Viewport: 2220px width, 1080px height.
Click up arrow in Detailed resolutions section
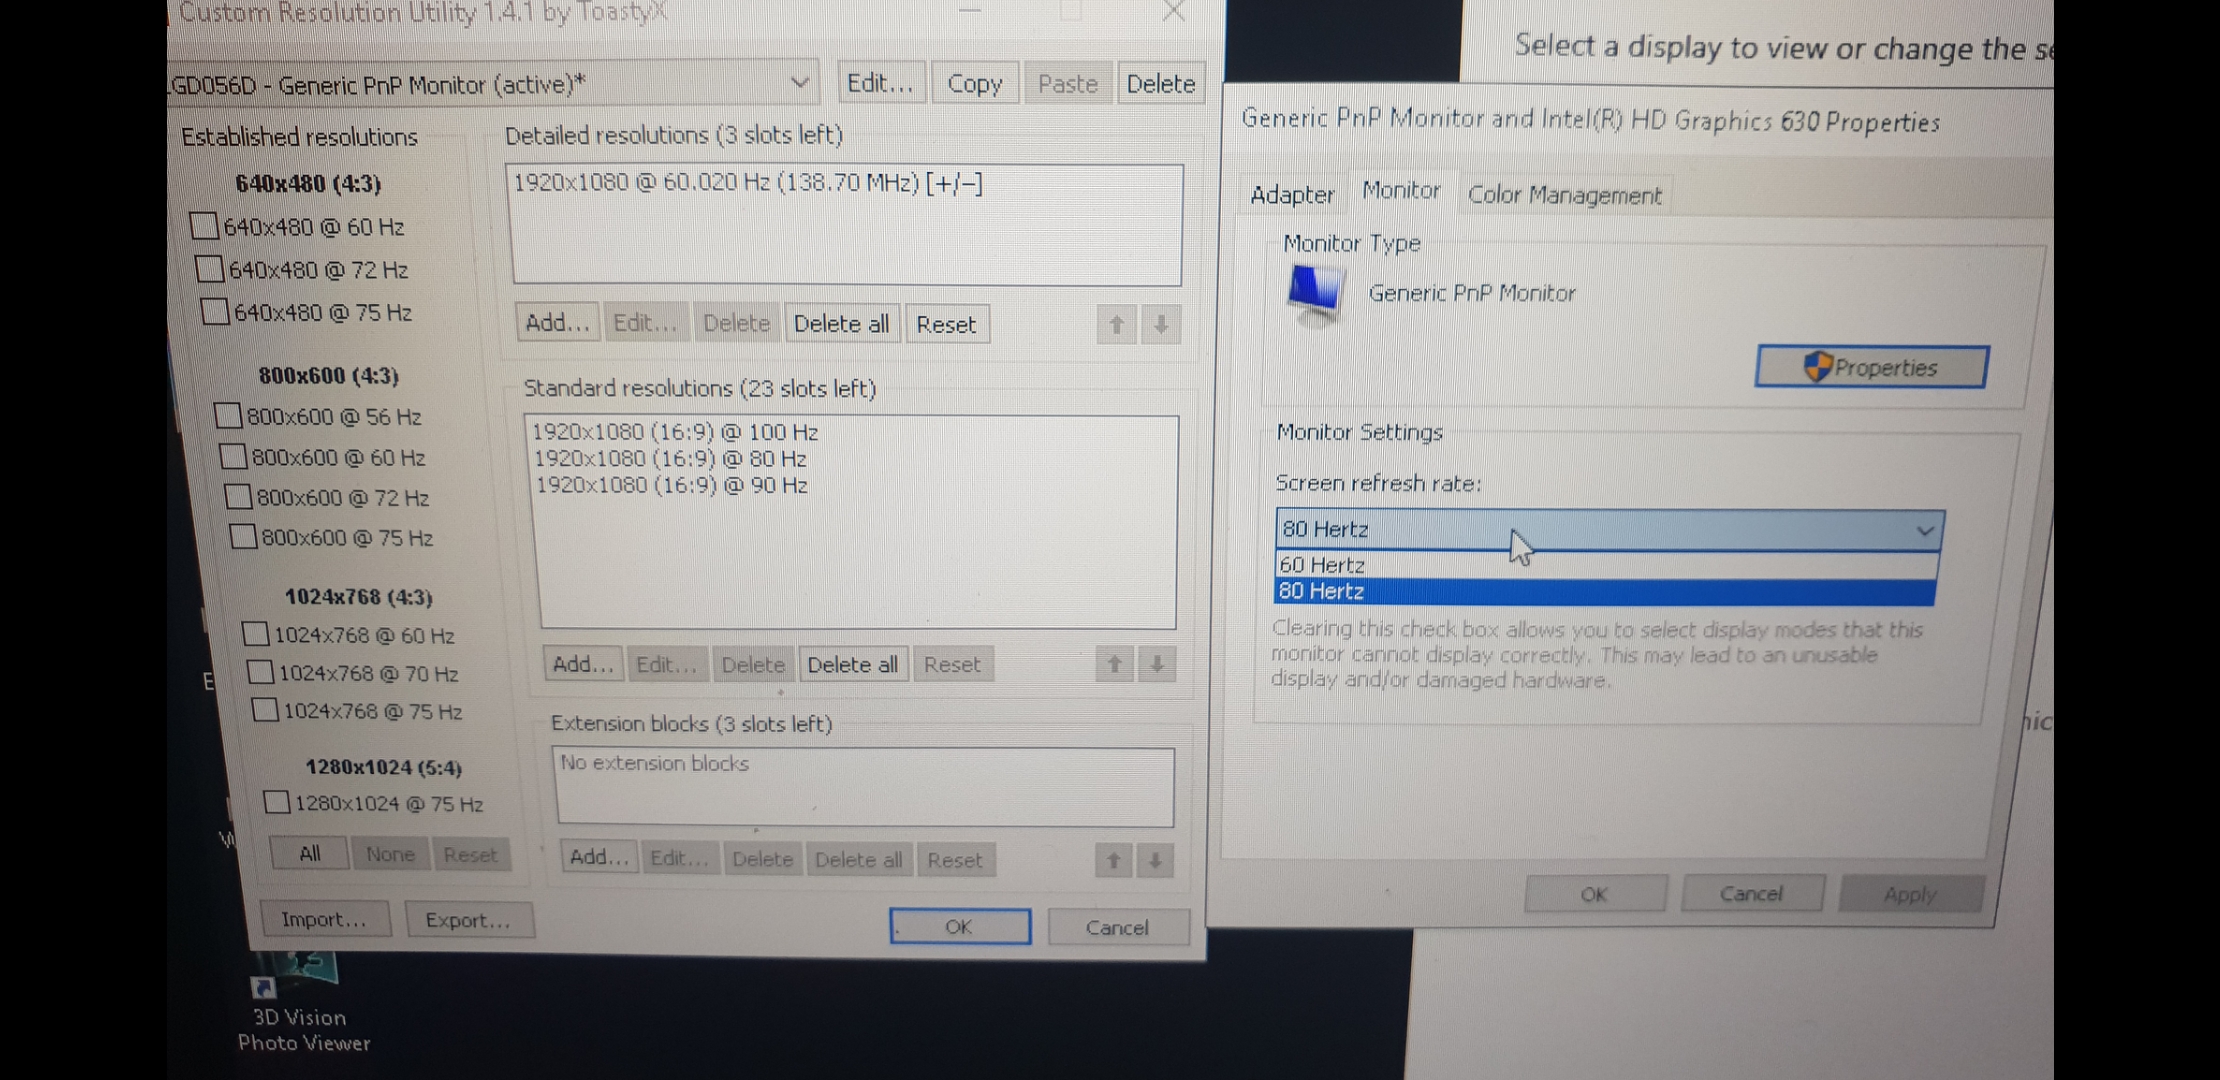(x=1116, y=325)
